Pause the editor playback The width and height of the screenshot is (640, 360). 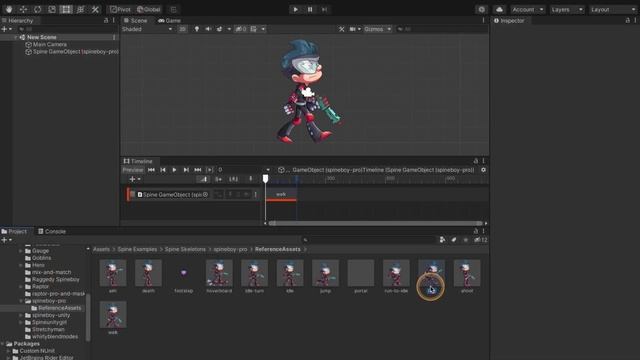pos(310,9)
